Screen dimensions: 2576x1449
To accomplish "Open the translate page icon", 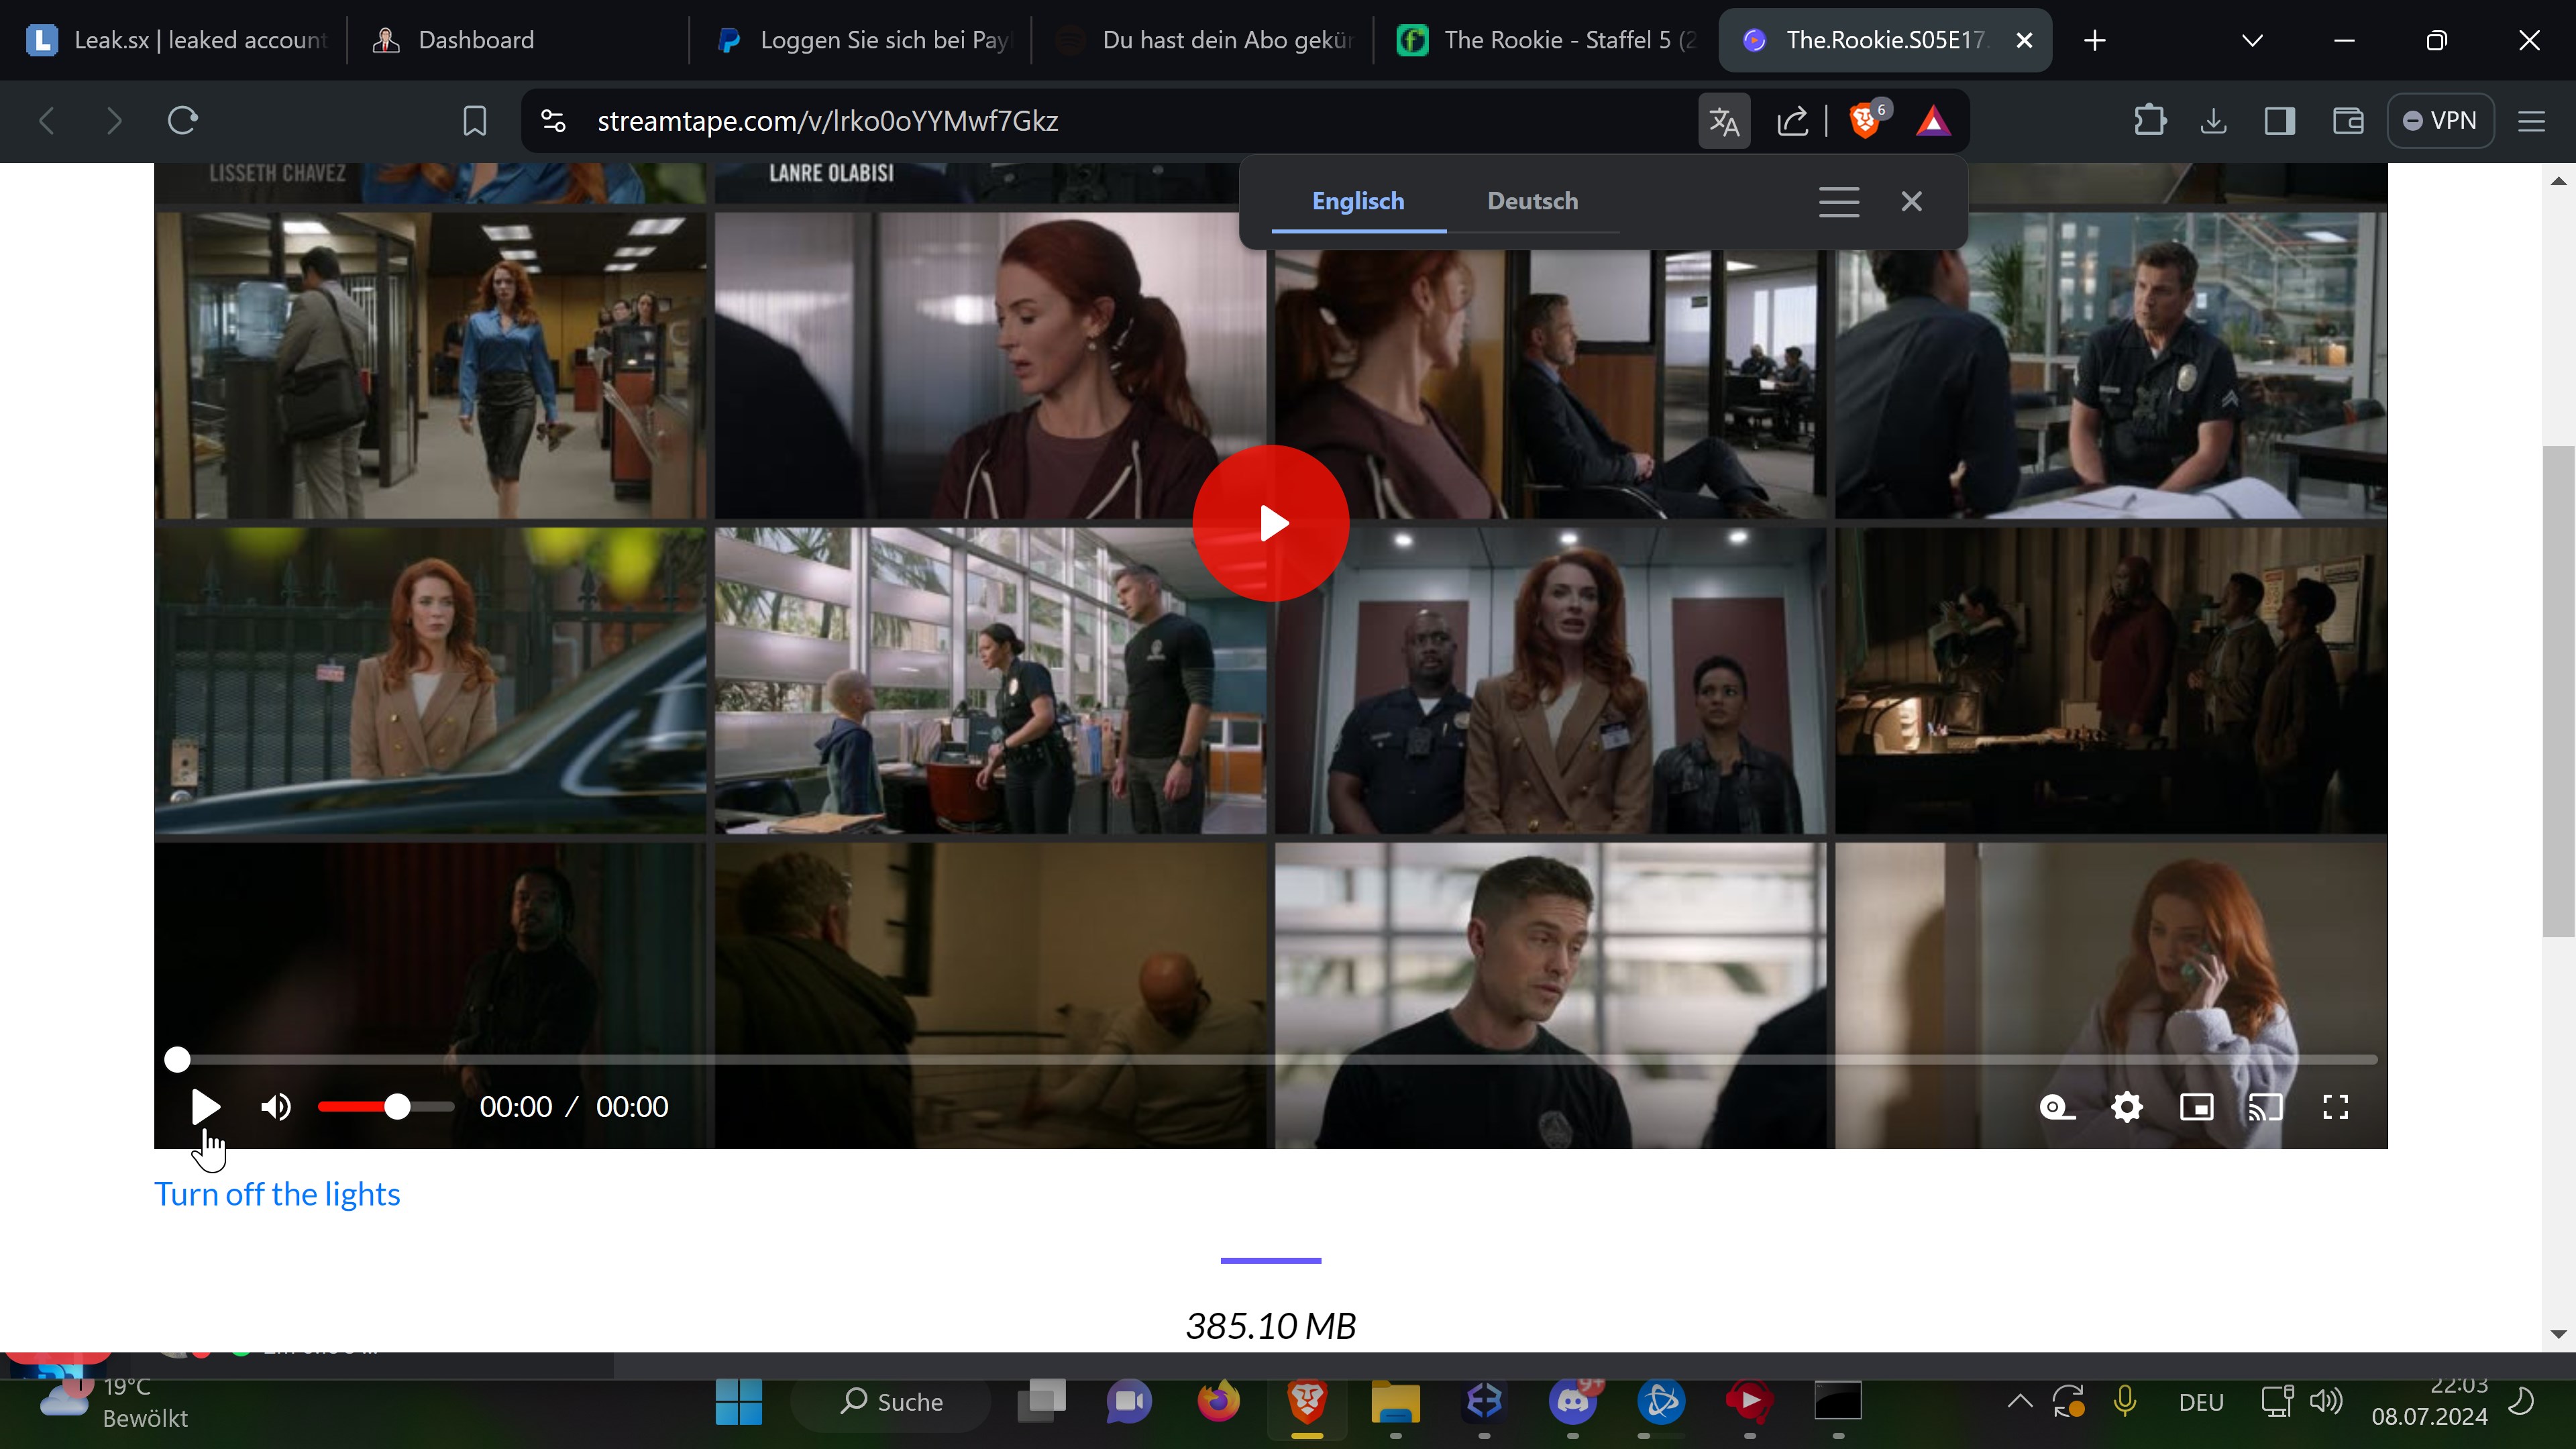I will click(x=1724, y=121).
